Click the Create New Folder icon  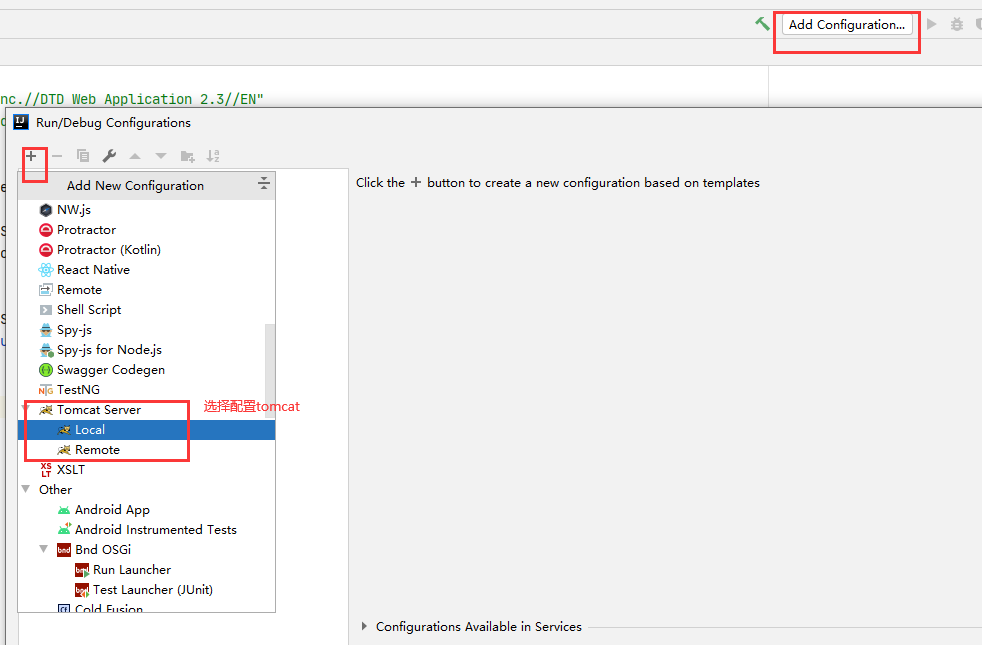(x=187, y=156)
